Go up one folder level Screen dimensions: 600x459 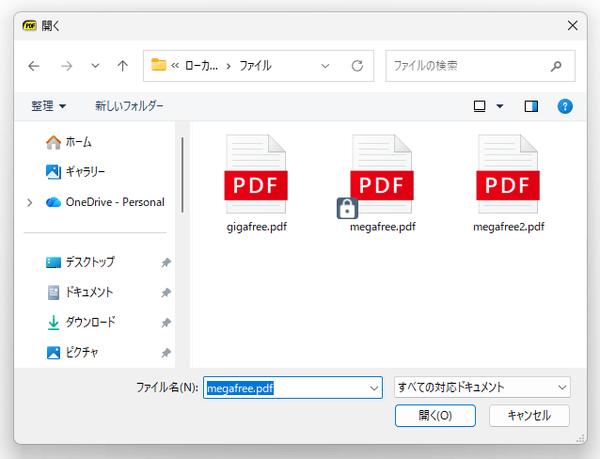(x=122, y=66)
